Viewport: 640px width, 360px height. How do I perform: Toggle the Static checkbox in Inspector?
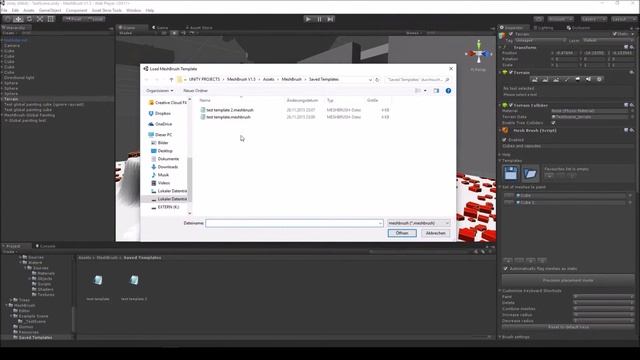pos(614,34)
